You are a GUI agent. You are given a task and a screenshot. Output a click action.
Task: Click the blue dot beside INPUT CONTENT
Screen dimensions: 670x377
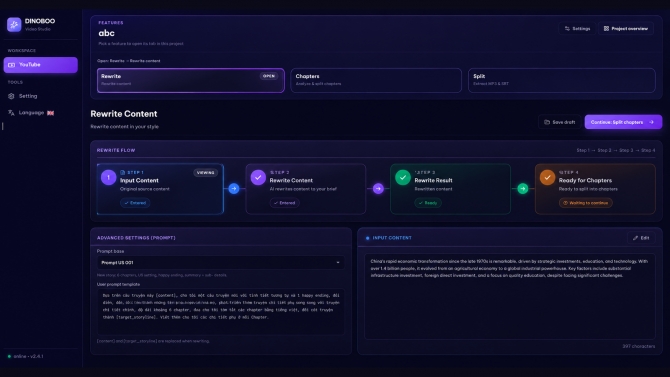367,238
